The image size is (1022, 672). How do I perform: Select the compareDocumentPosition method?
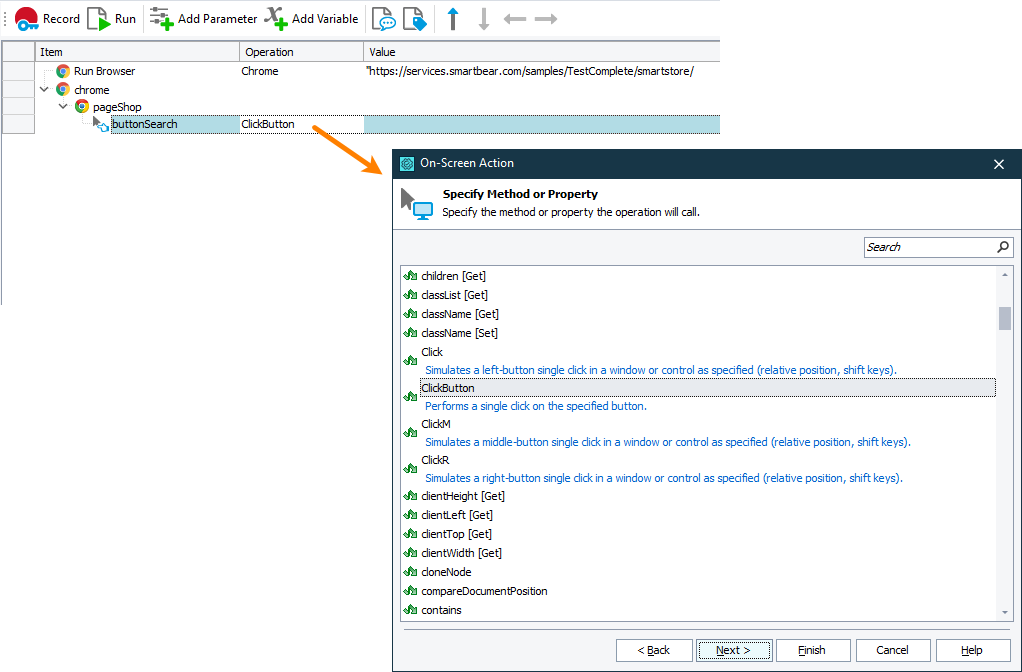coord(484,591)
